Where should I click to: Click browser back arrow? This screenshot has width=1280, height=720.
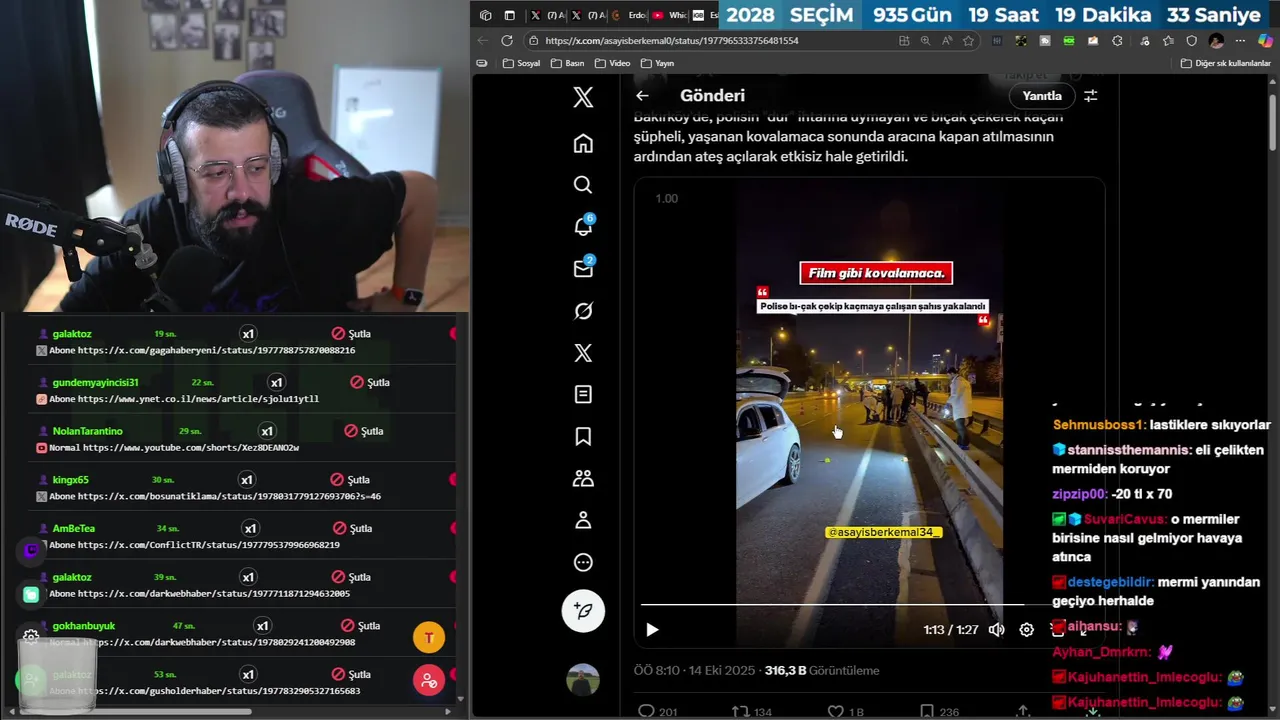point(483,41)
